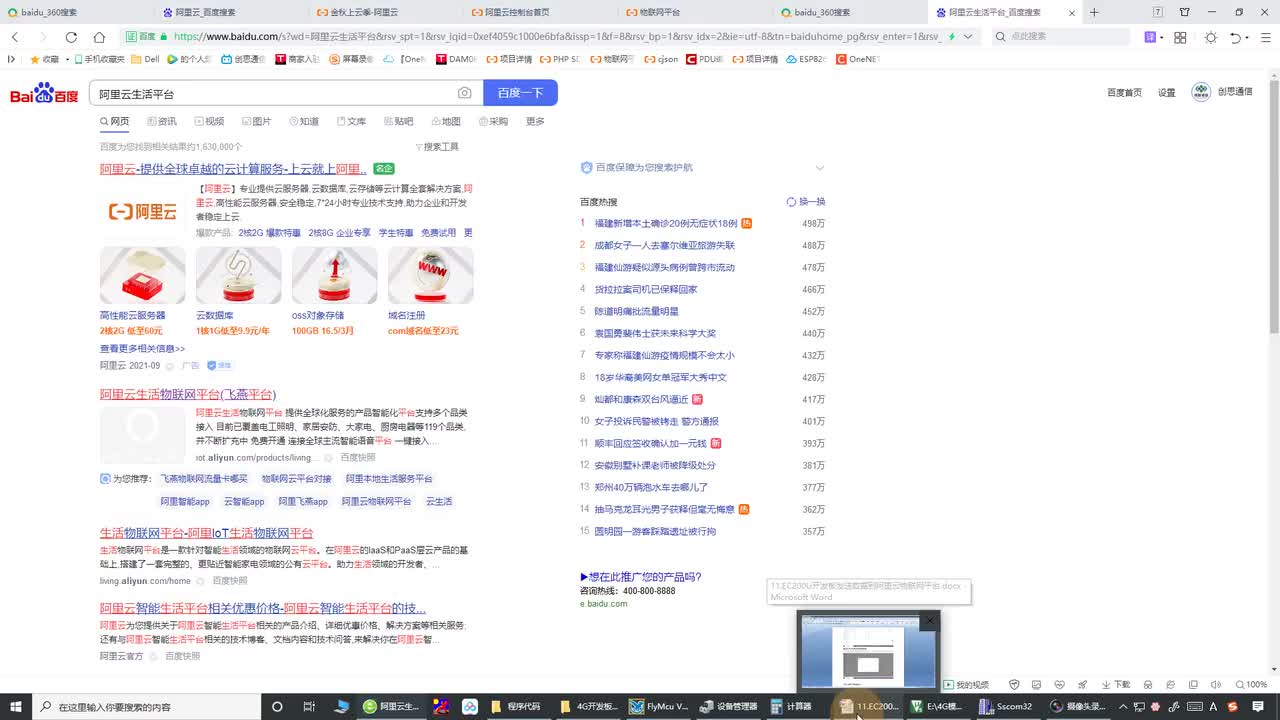Screen dimensions: 1280x720
Task: Open browser download button 下载
Action: click(1116, 685)
